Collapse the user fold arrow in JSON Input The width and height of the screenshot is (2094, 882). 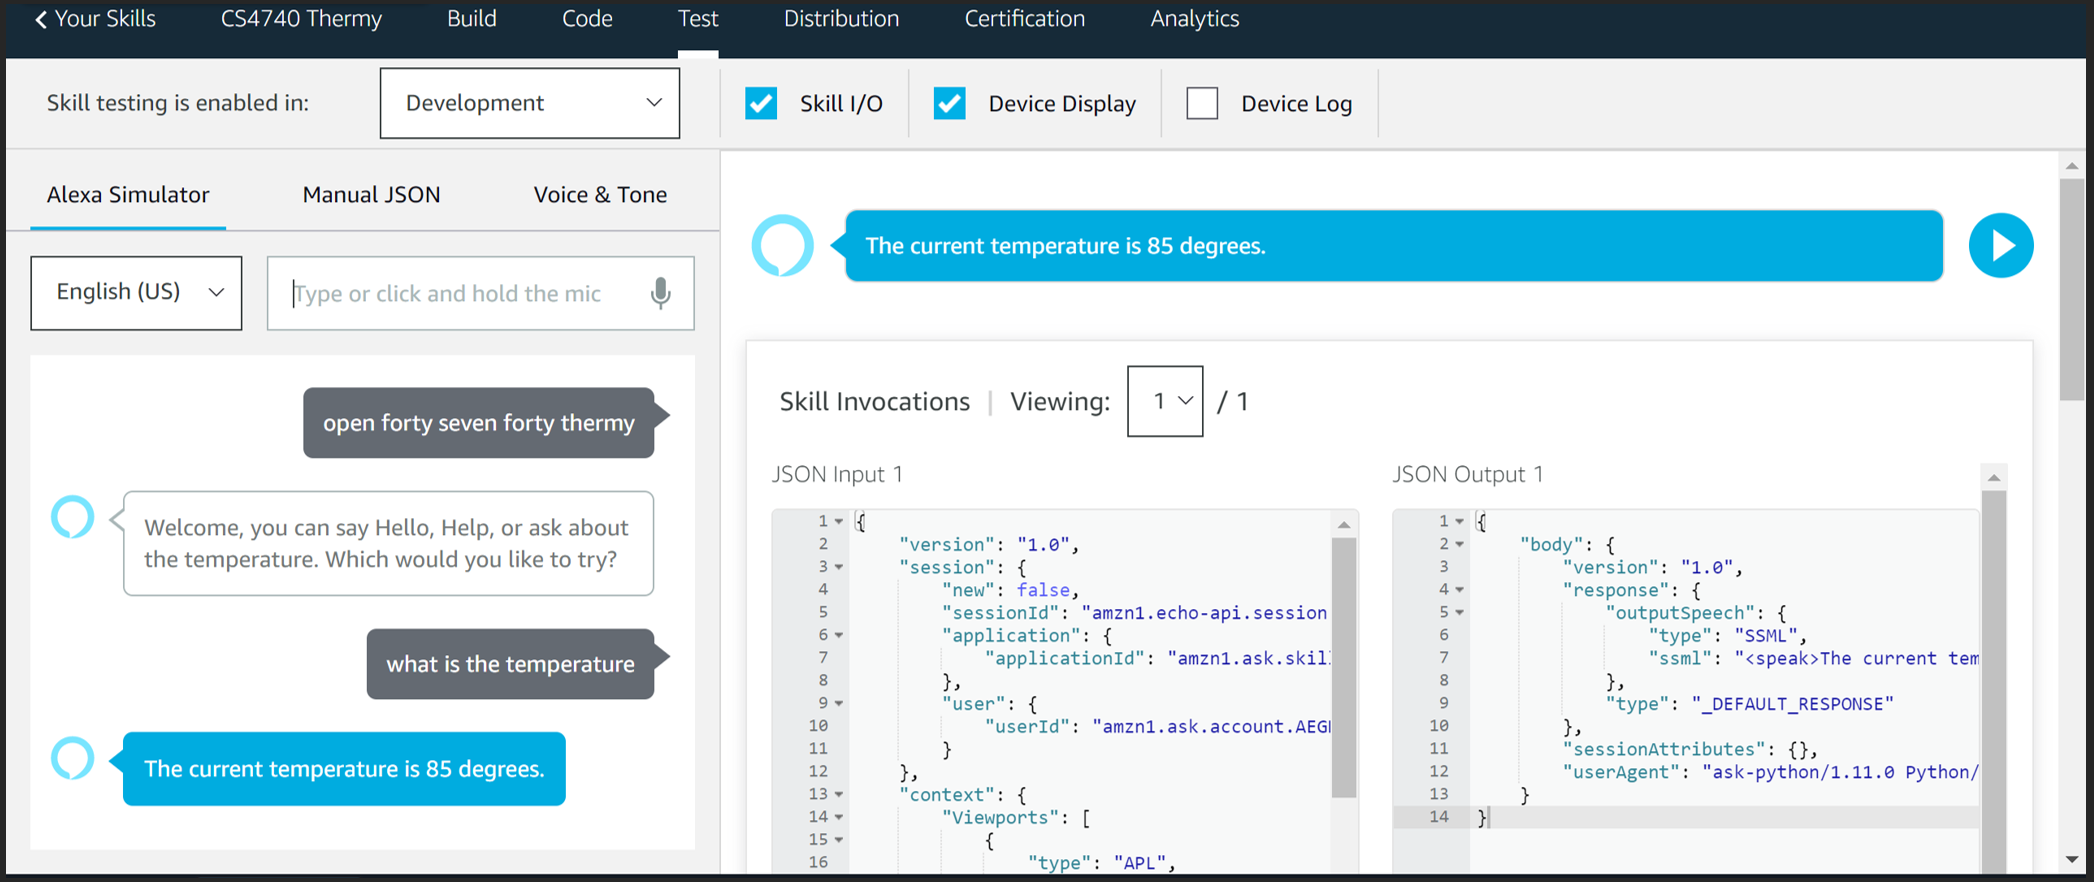[x=839, y=703]
